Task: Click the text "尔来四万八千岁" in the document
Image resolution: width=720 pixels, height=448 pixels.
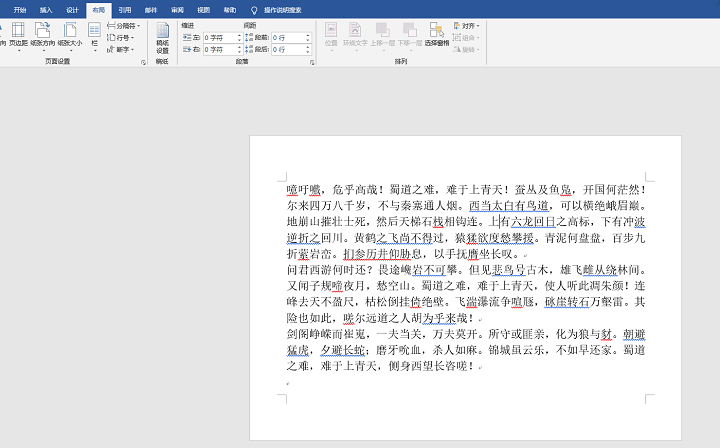Action: coord(326,206)
